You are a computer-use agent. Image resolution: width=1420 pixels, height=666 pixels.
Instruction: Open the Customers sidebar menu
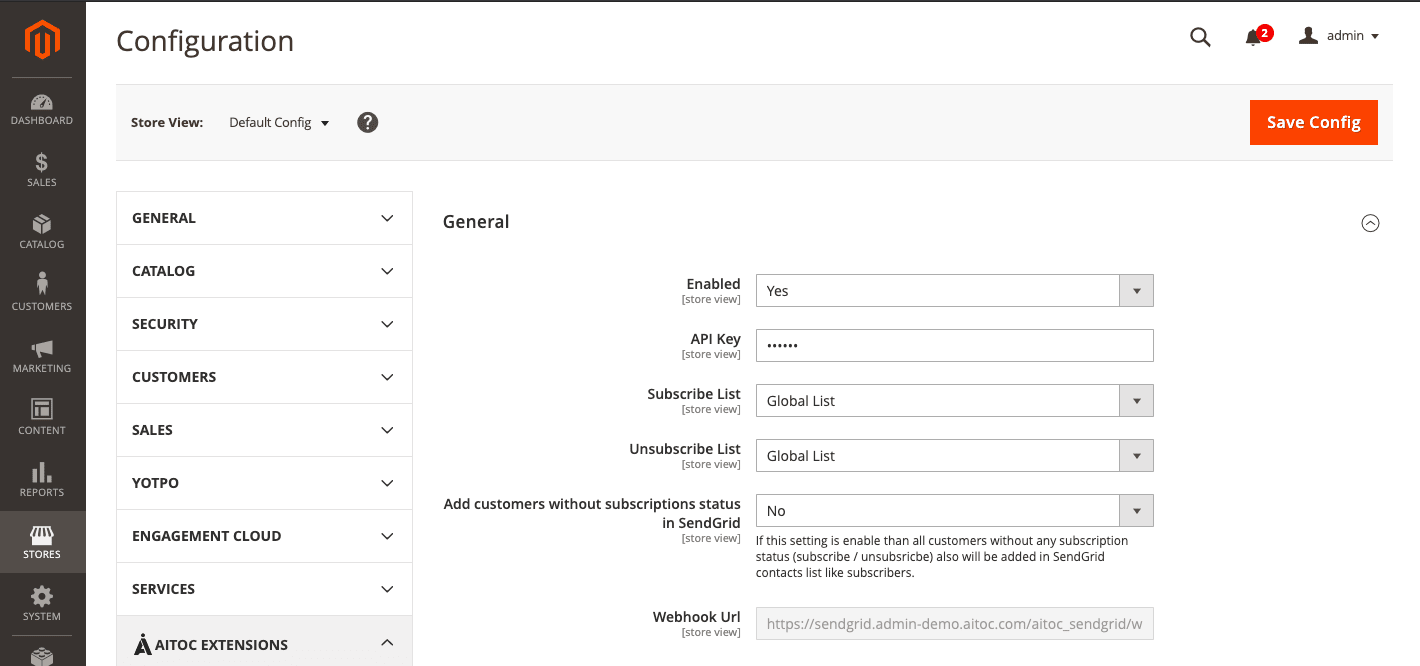click(x=42, y=295)
